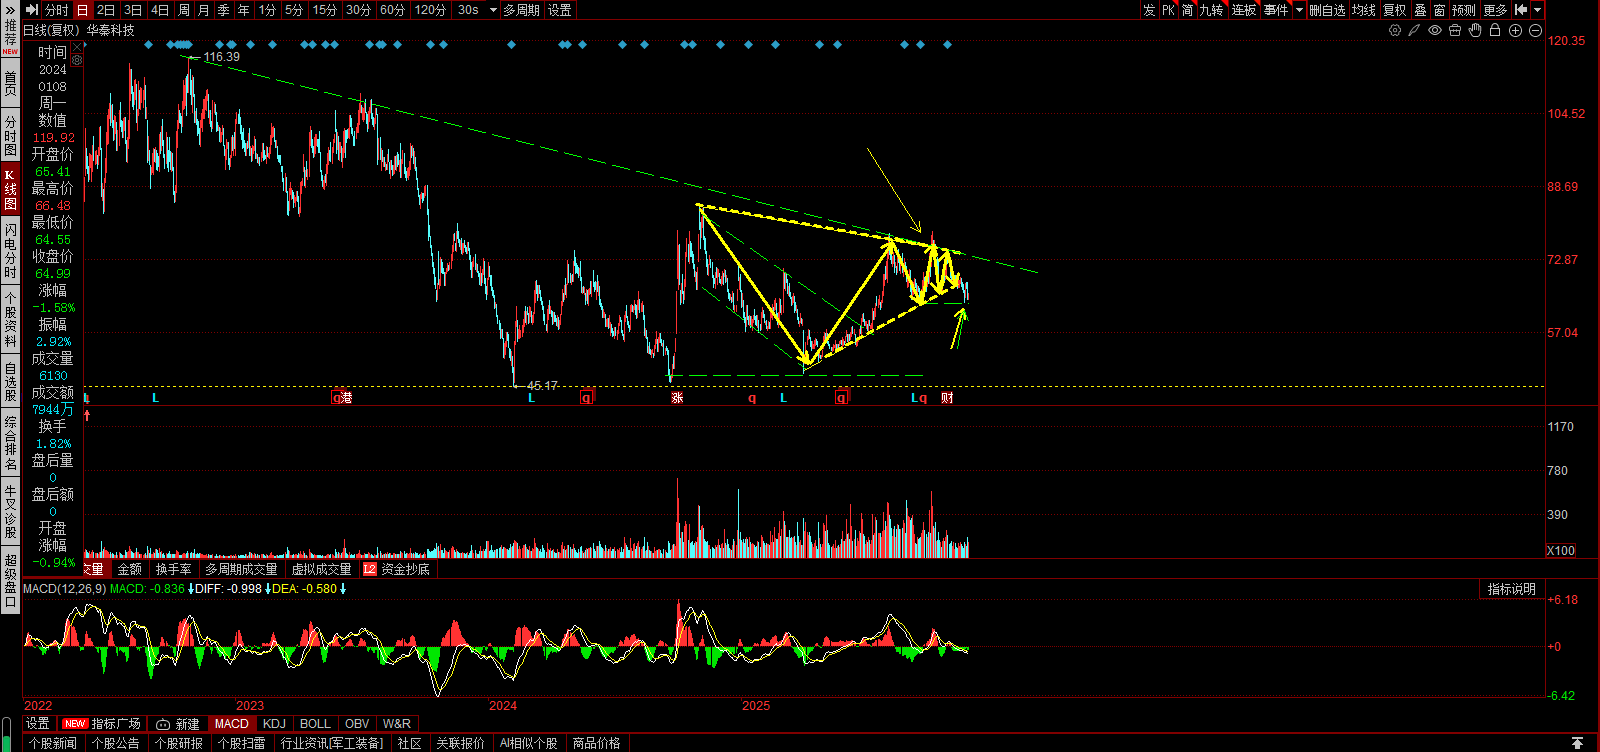
Task: Toggle the 窗 window option
Action: point(1438,10)
